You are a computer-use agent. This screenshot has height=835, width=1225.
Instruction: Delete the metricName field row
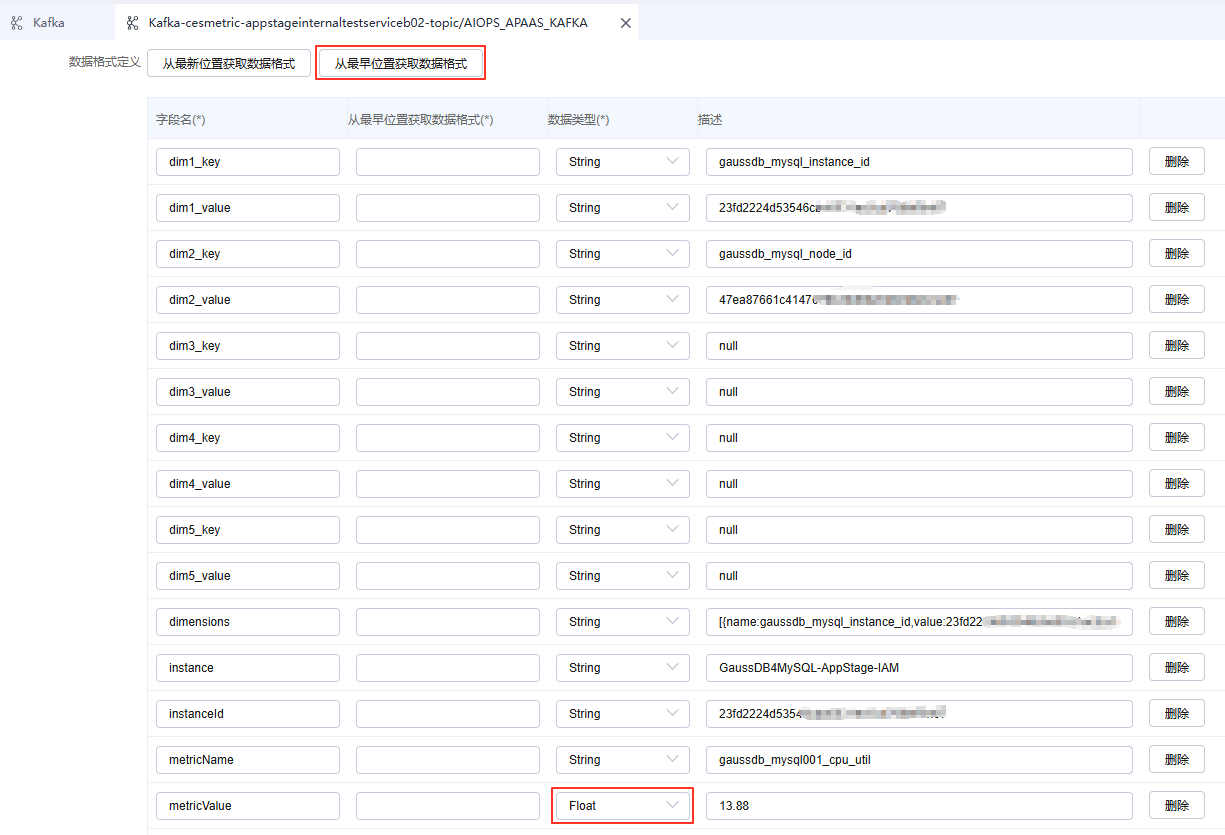pos(1176,760)
